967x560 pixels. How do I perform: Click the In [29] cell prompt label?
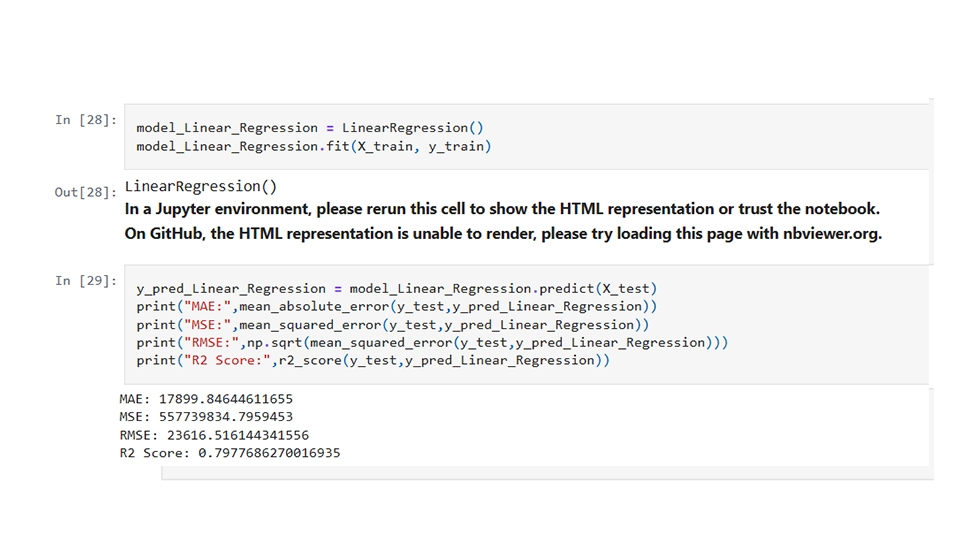point(86,281)
